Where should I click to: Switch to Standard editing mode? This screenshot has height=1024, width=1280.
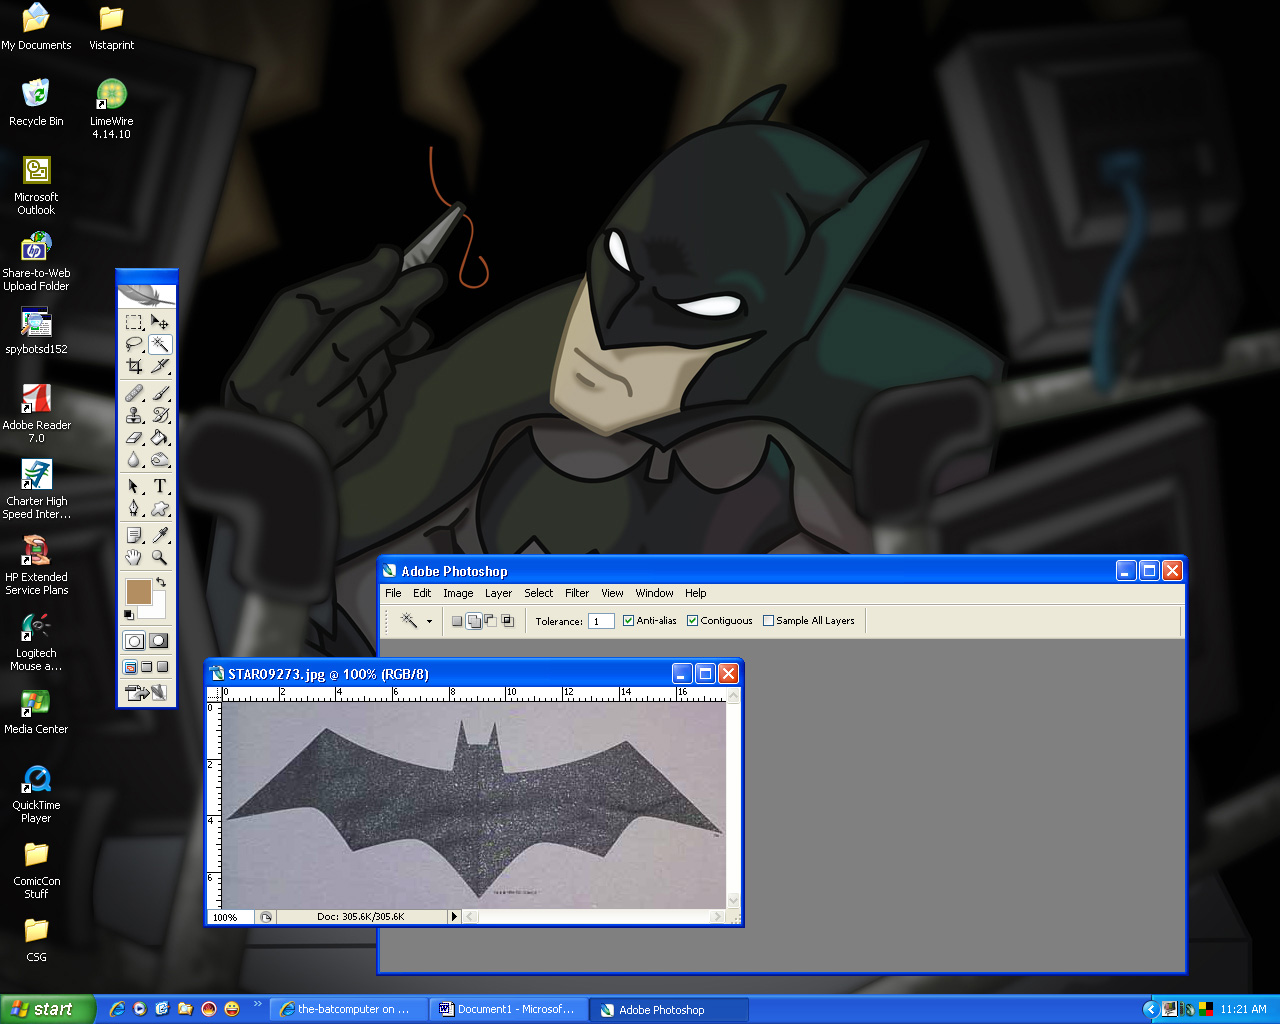[134, 641]
